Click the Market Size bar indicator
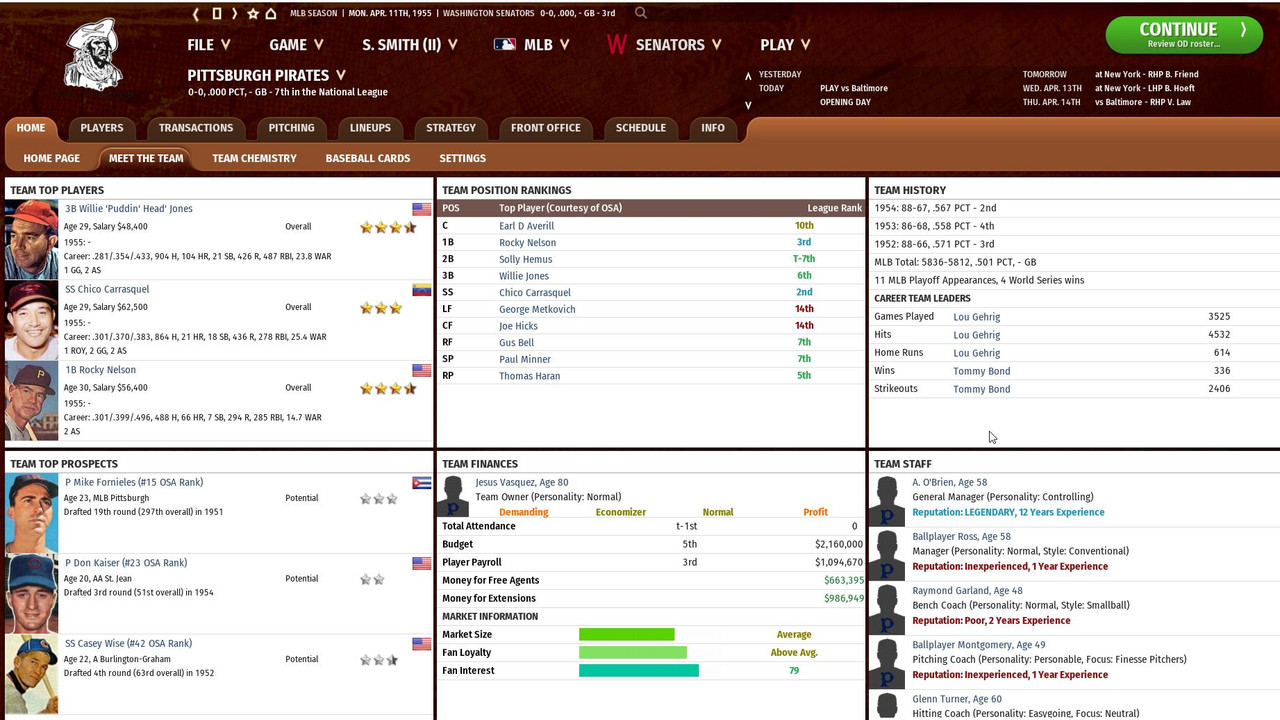Image resolution: width=1280 pixels, height=720 pixels. click(627, 635)
